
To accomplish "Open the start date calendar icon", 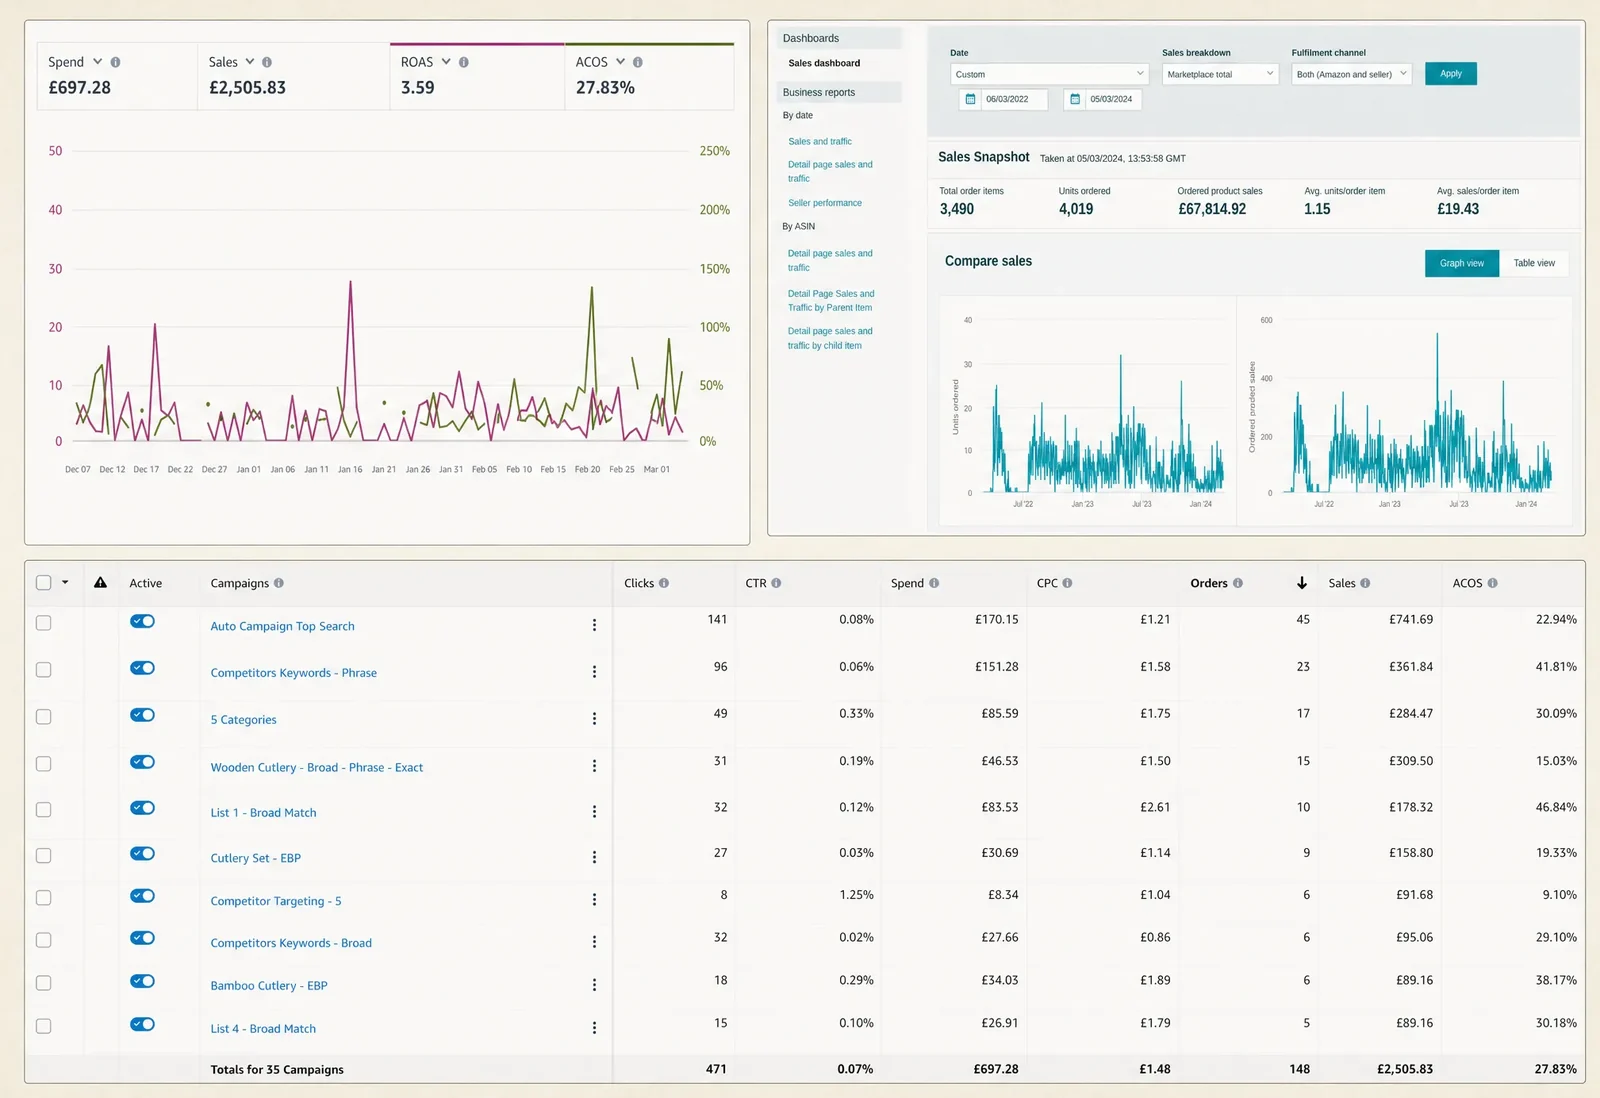I will point(970,99).
